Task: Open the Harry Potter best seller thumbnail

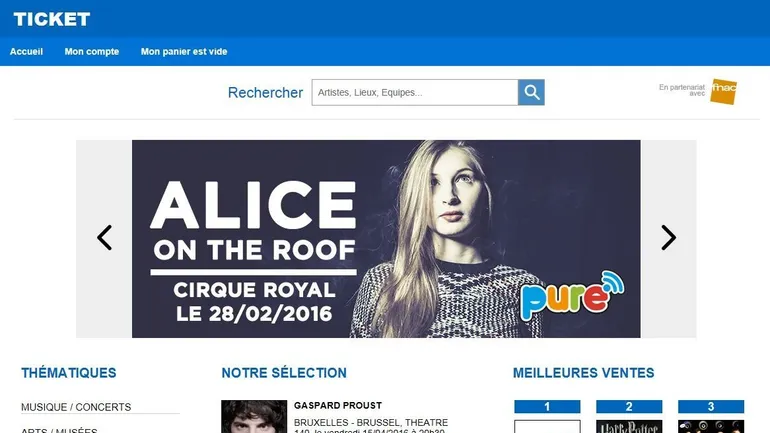Action: (629, 426)
